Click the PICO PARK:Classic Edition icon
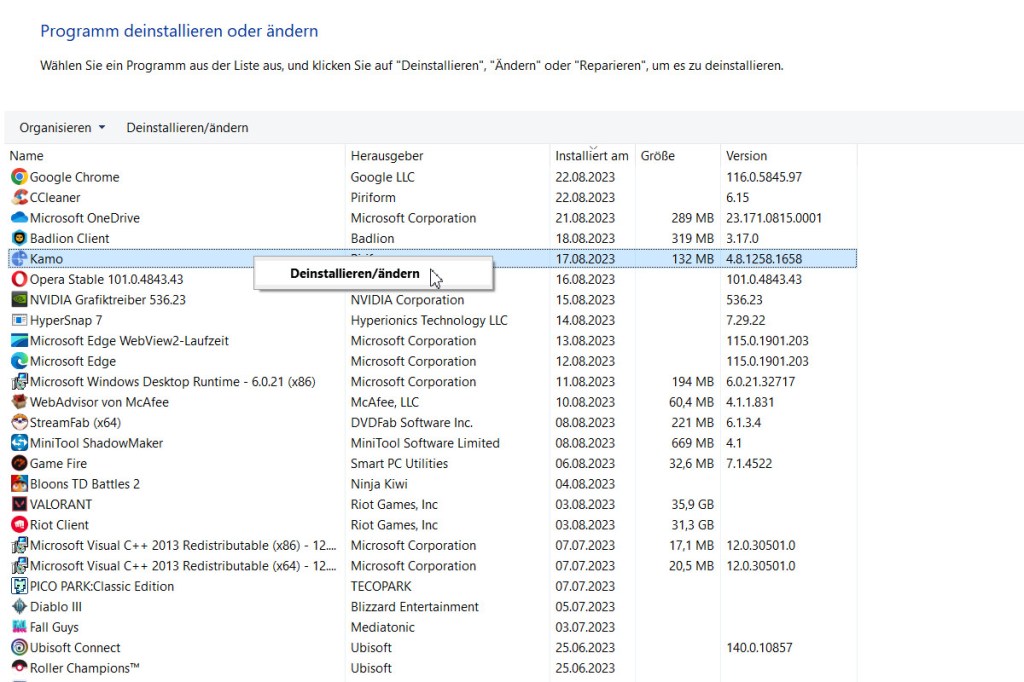The width and height of the screenshot is (1024, 682). (x=20, y=586)
